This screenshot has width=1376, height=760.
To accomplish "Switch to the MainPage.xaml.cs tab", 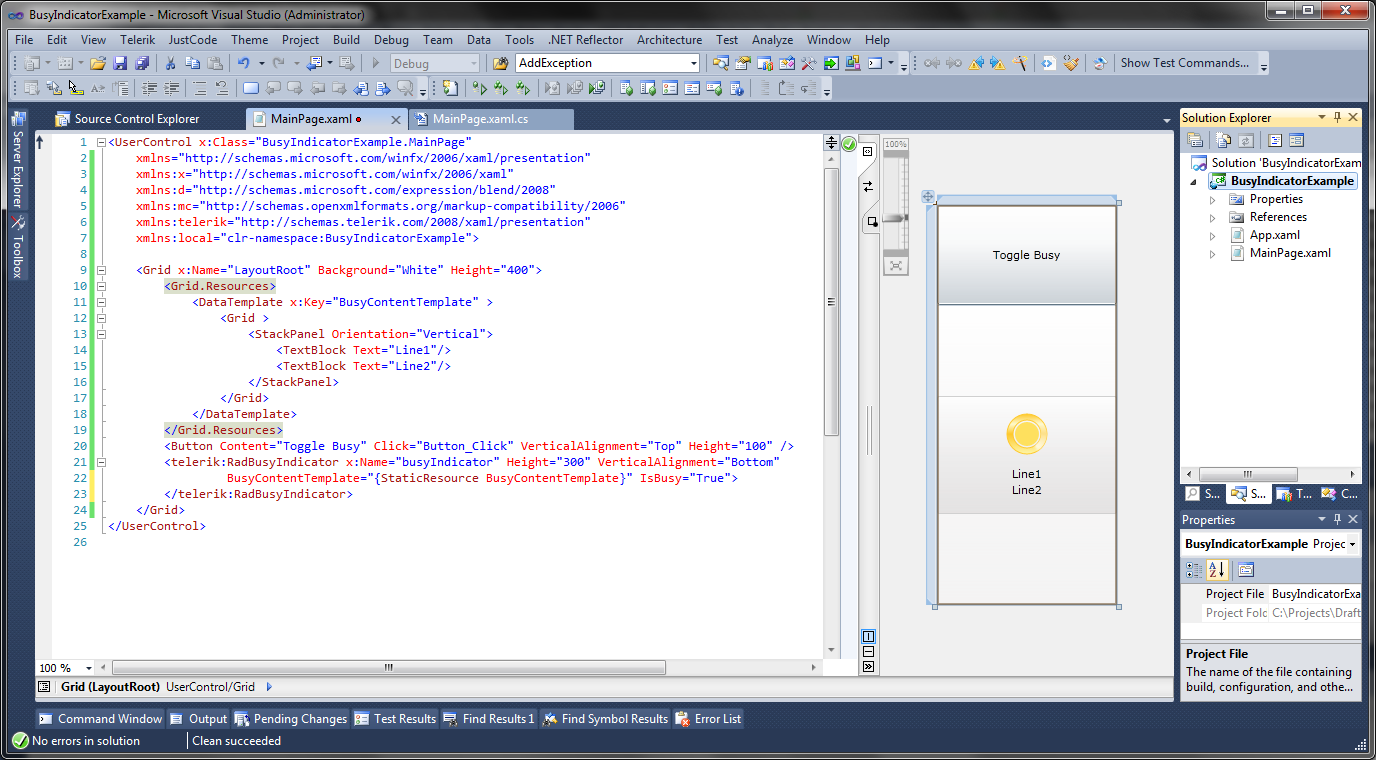I will [480, 119].
